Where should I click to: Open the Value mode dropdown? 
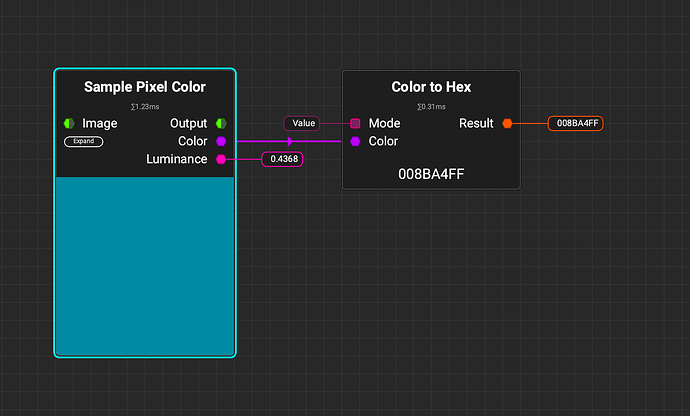303,123
